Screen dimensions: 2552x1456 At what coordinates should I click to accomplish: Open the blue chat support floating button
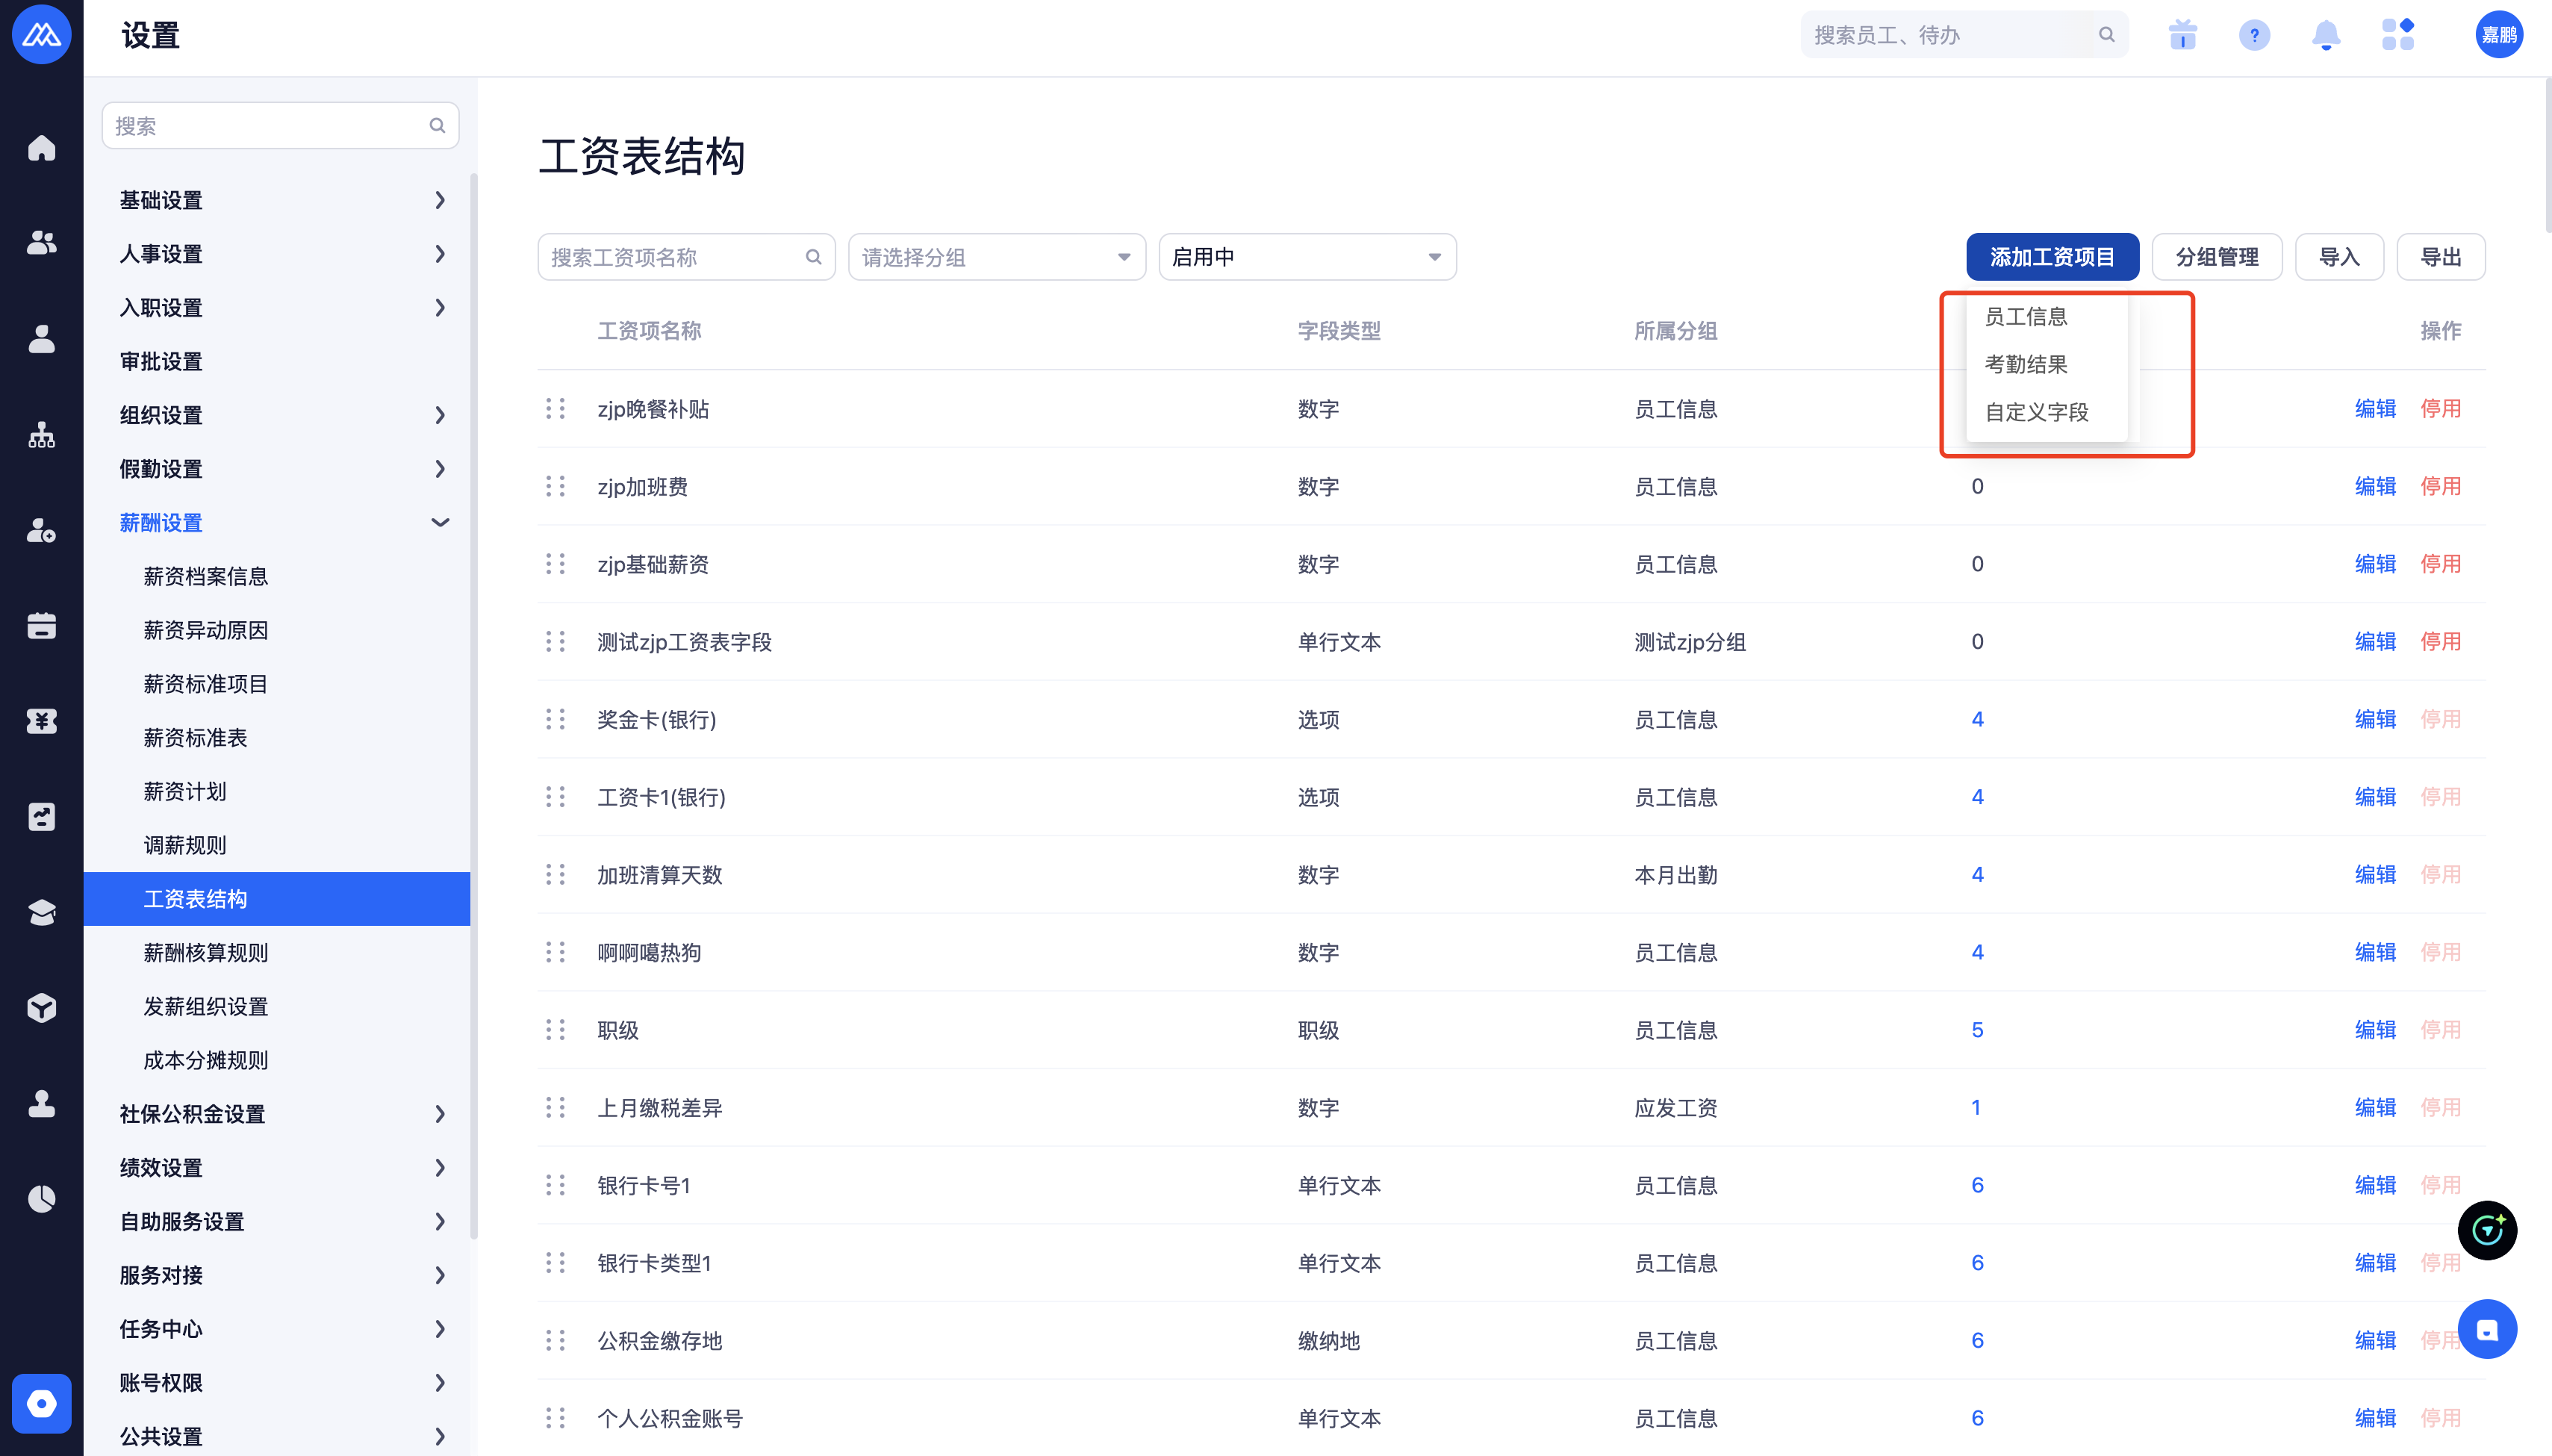point(2487,1329)
